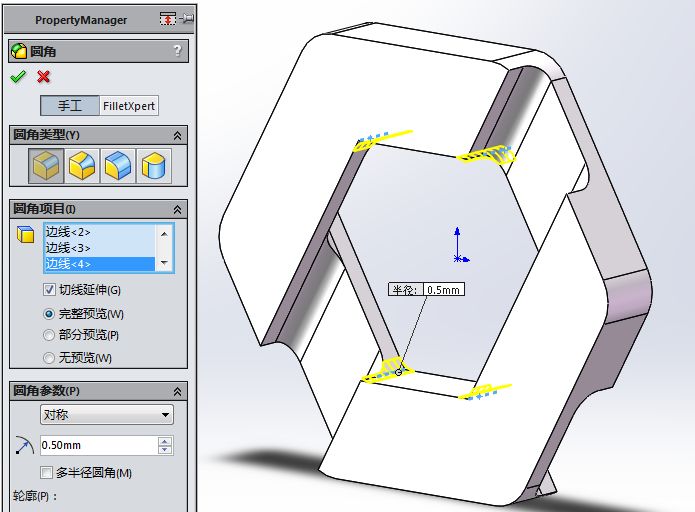This screenshot has height=512, width=695.
Task: Click the 0.5mm value in radius callout
Action: (443, 290)
